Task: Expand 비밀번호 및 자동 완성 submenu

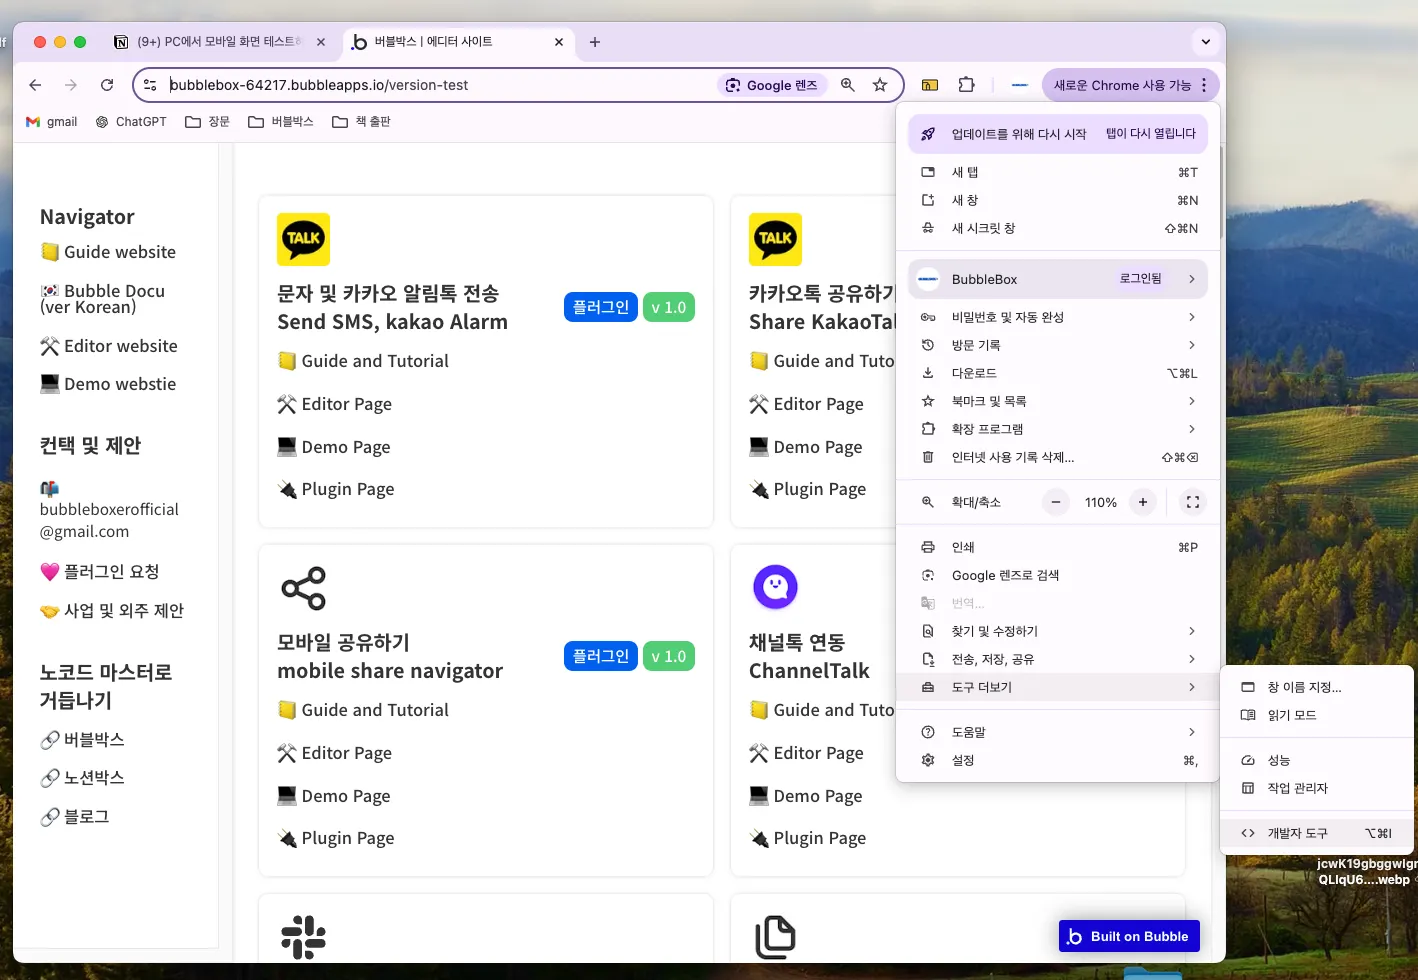Action: (1058, 317)
